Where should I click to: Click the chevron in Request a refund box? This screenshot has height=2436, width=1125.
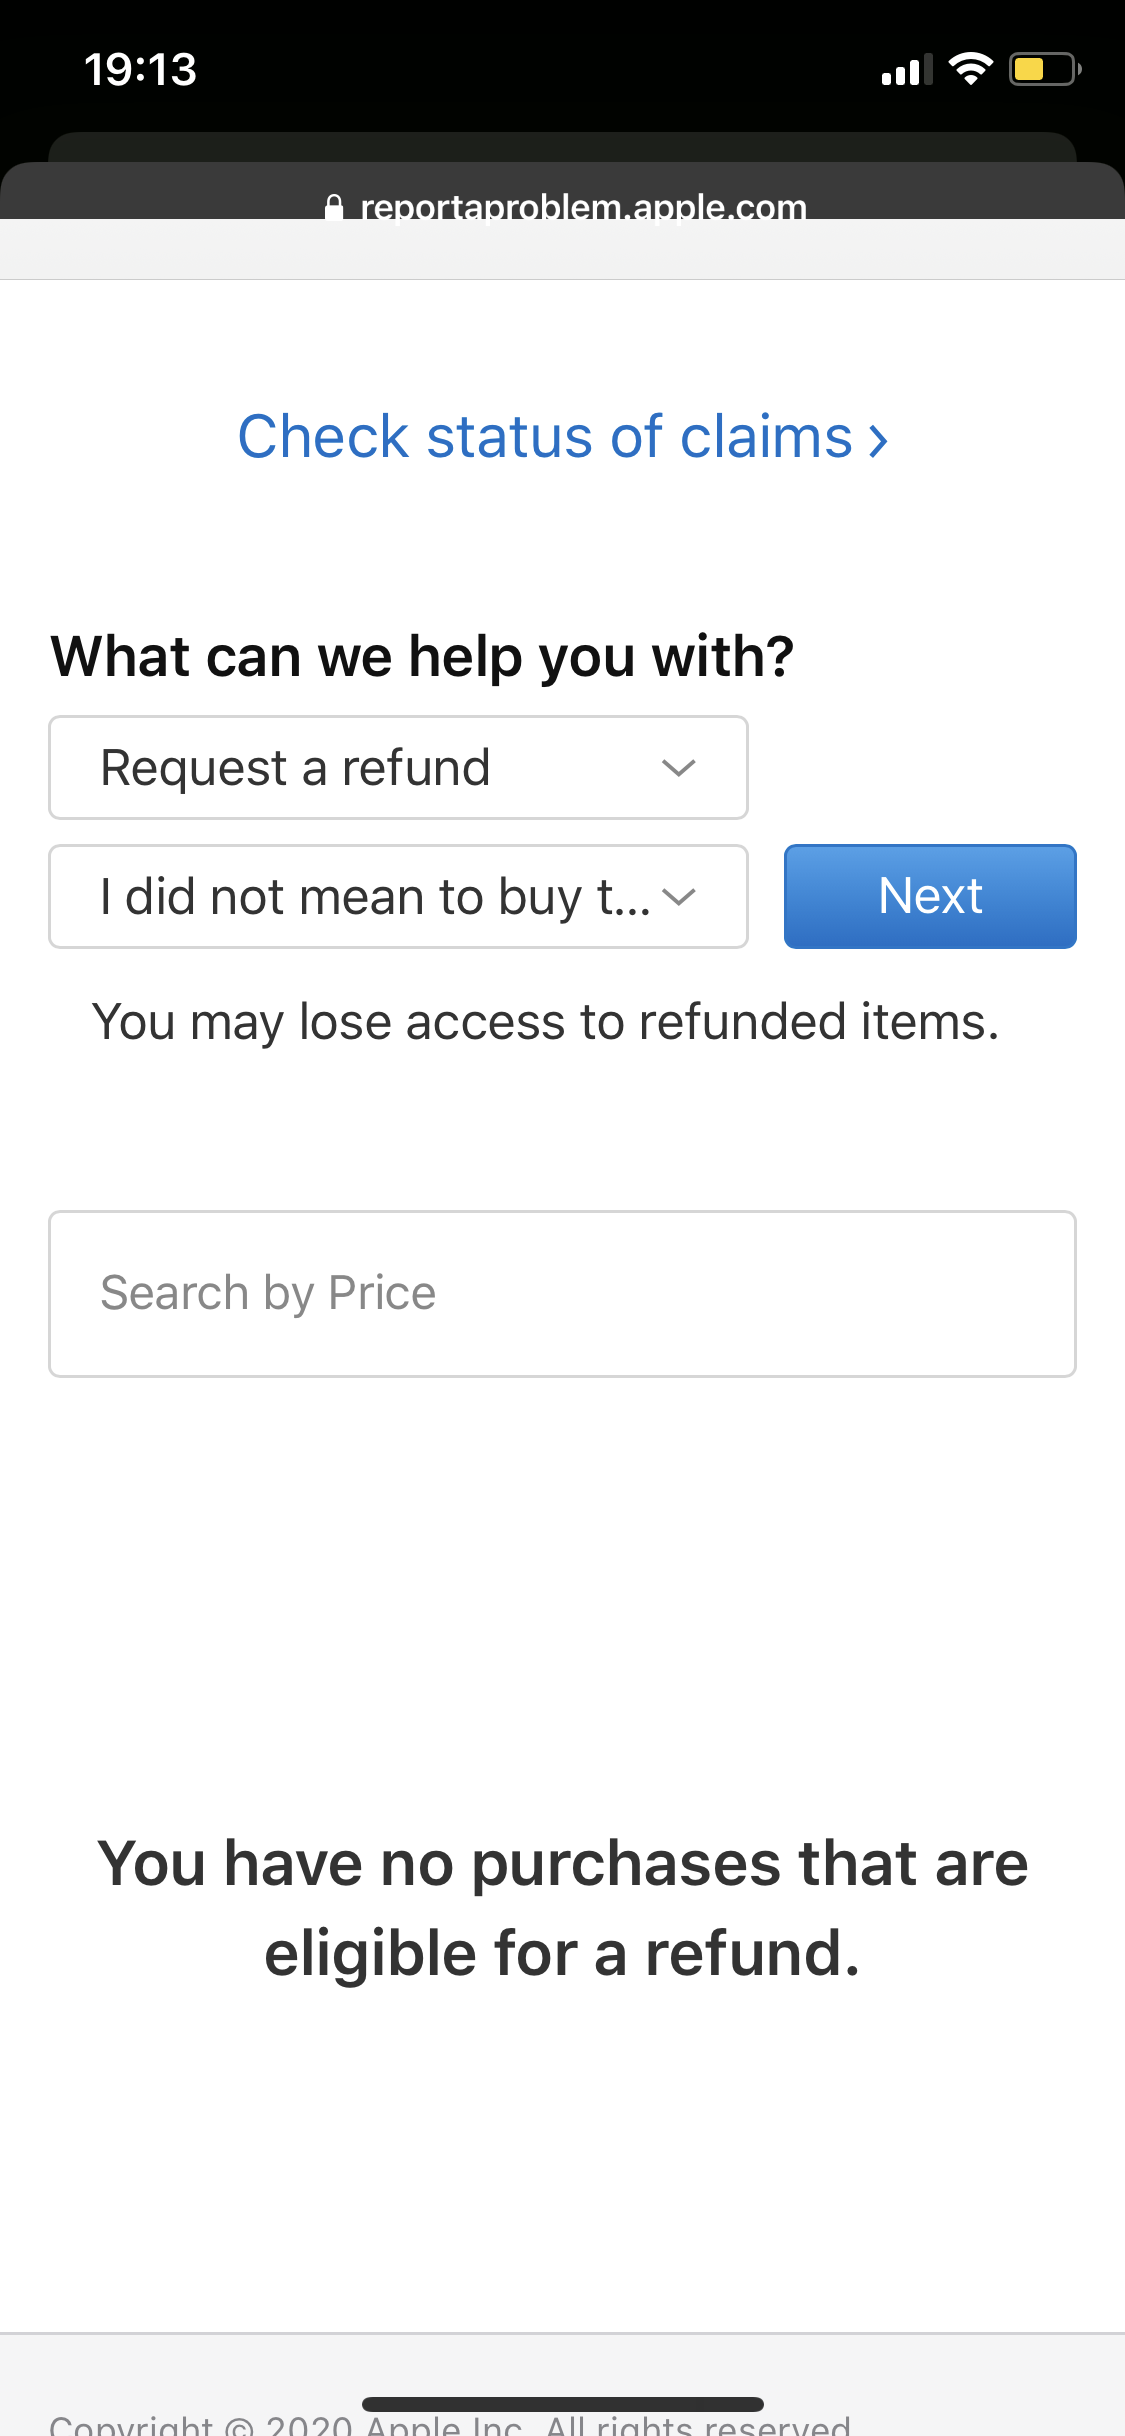[678, 768]
